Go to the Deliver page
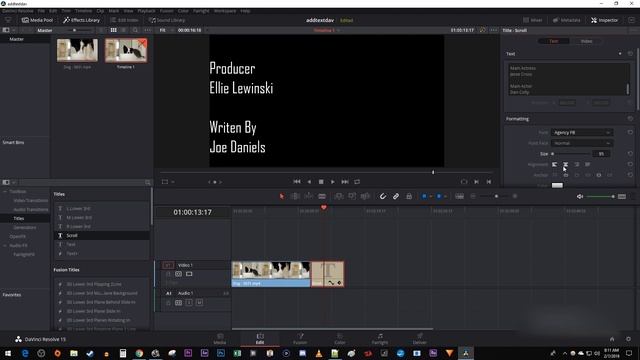This screenshot has width=640, height=360. tap(419, 339)
